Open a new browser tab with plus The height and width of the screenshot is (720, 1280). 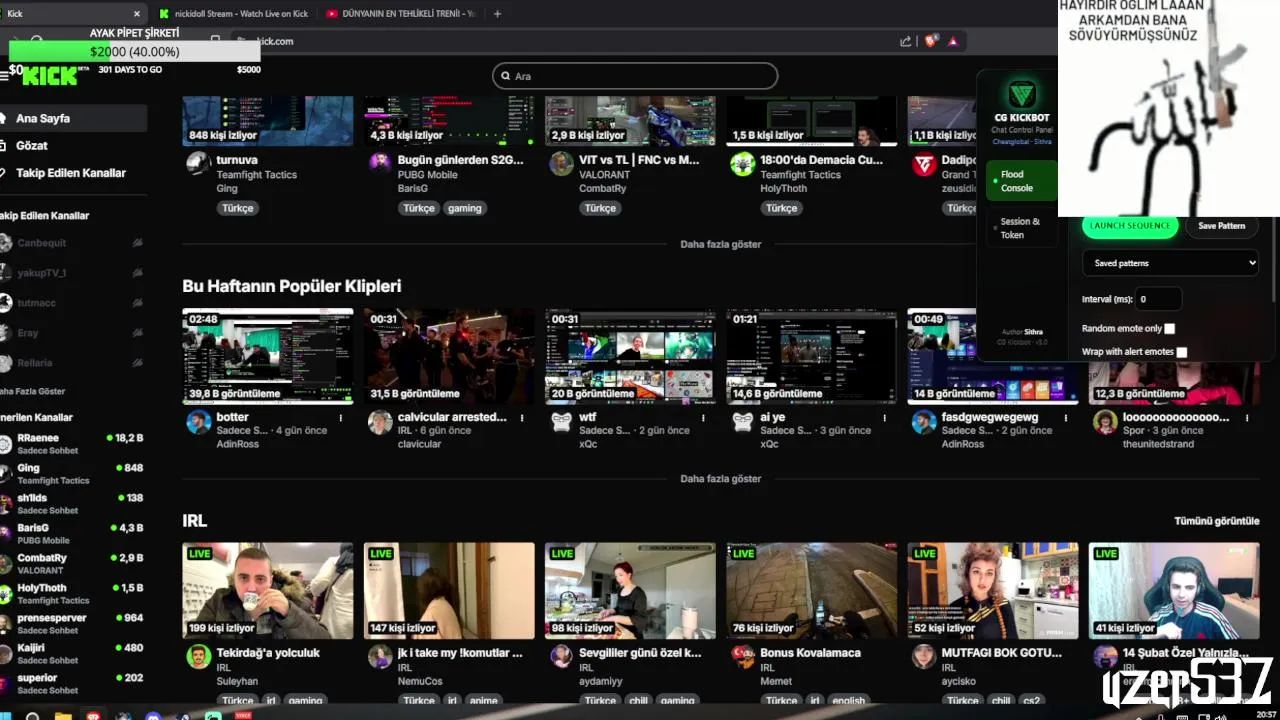point(497,13)
